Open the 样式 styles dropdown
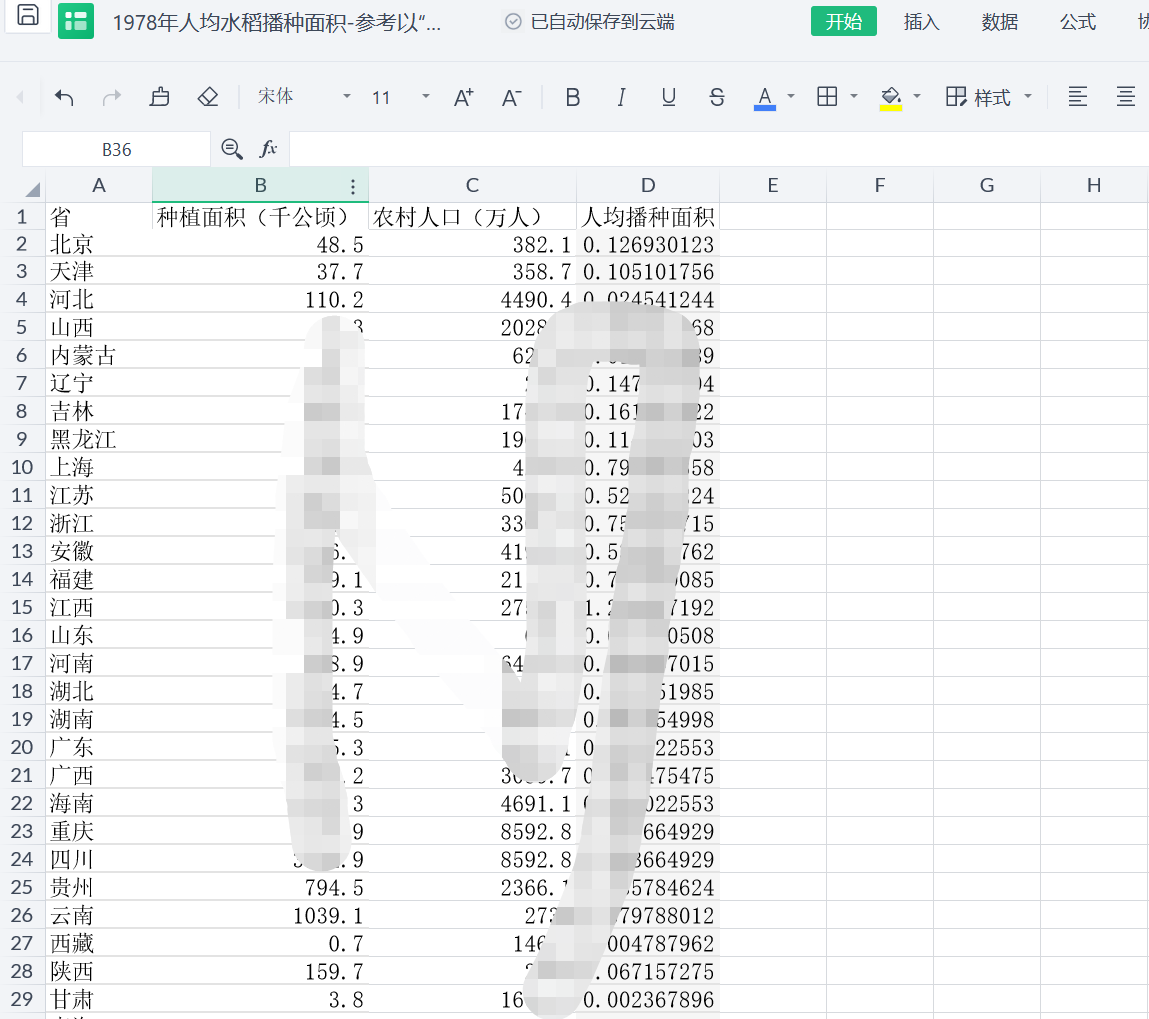 point(989,97)
